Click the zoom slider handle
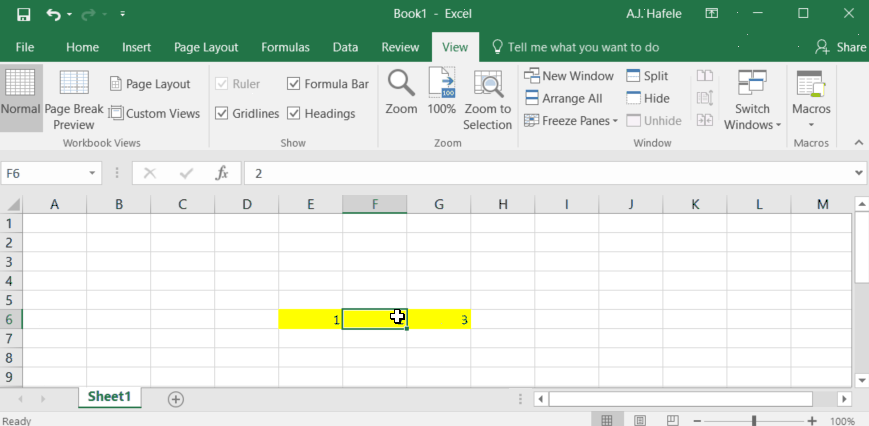Image resolution: width=869 pixels, height=426 pixels. coord(754,421)
